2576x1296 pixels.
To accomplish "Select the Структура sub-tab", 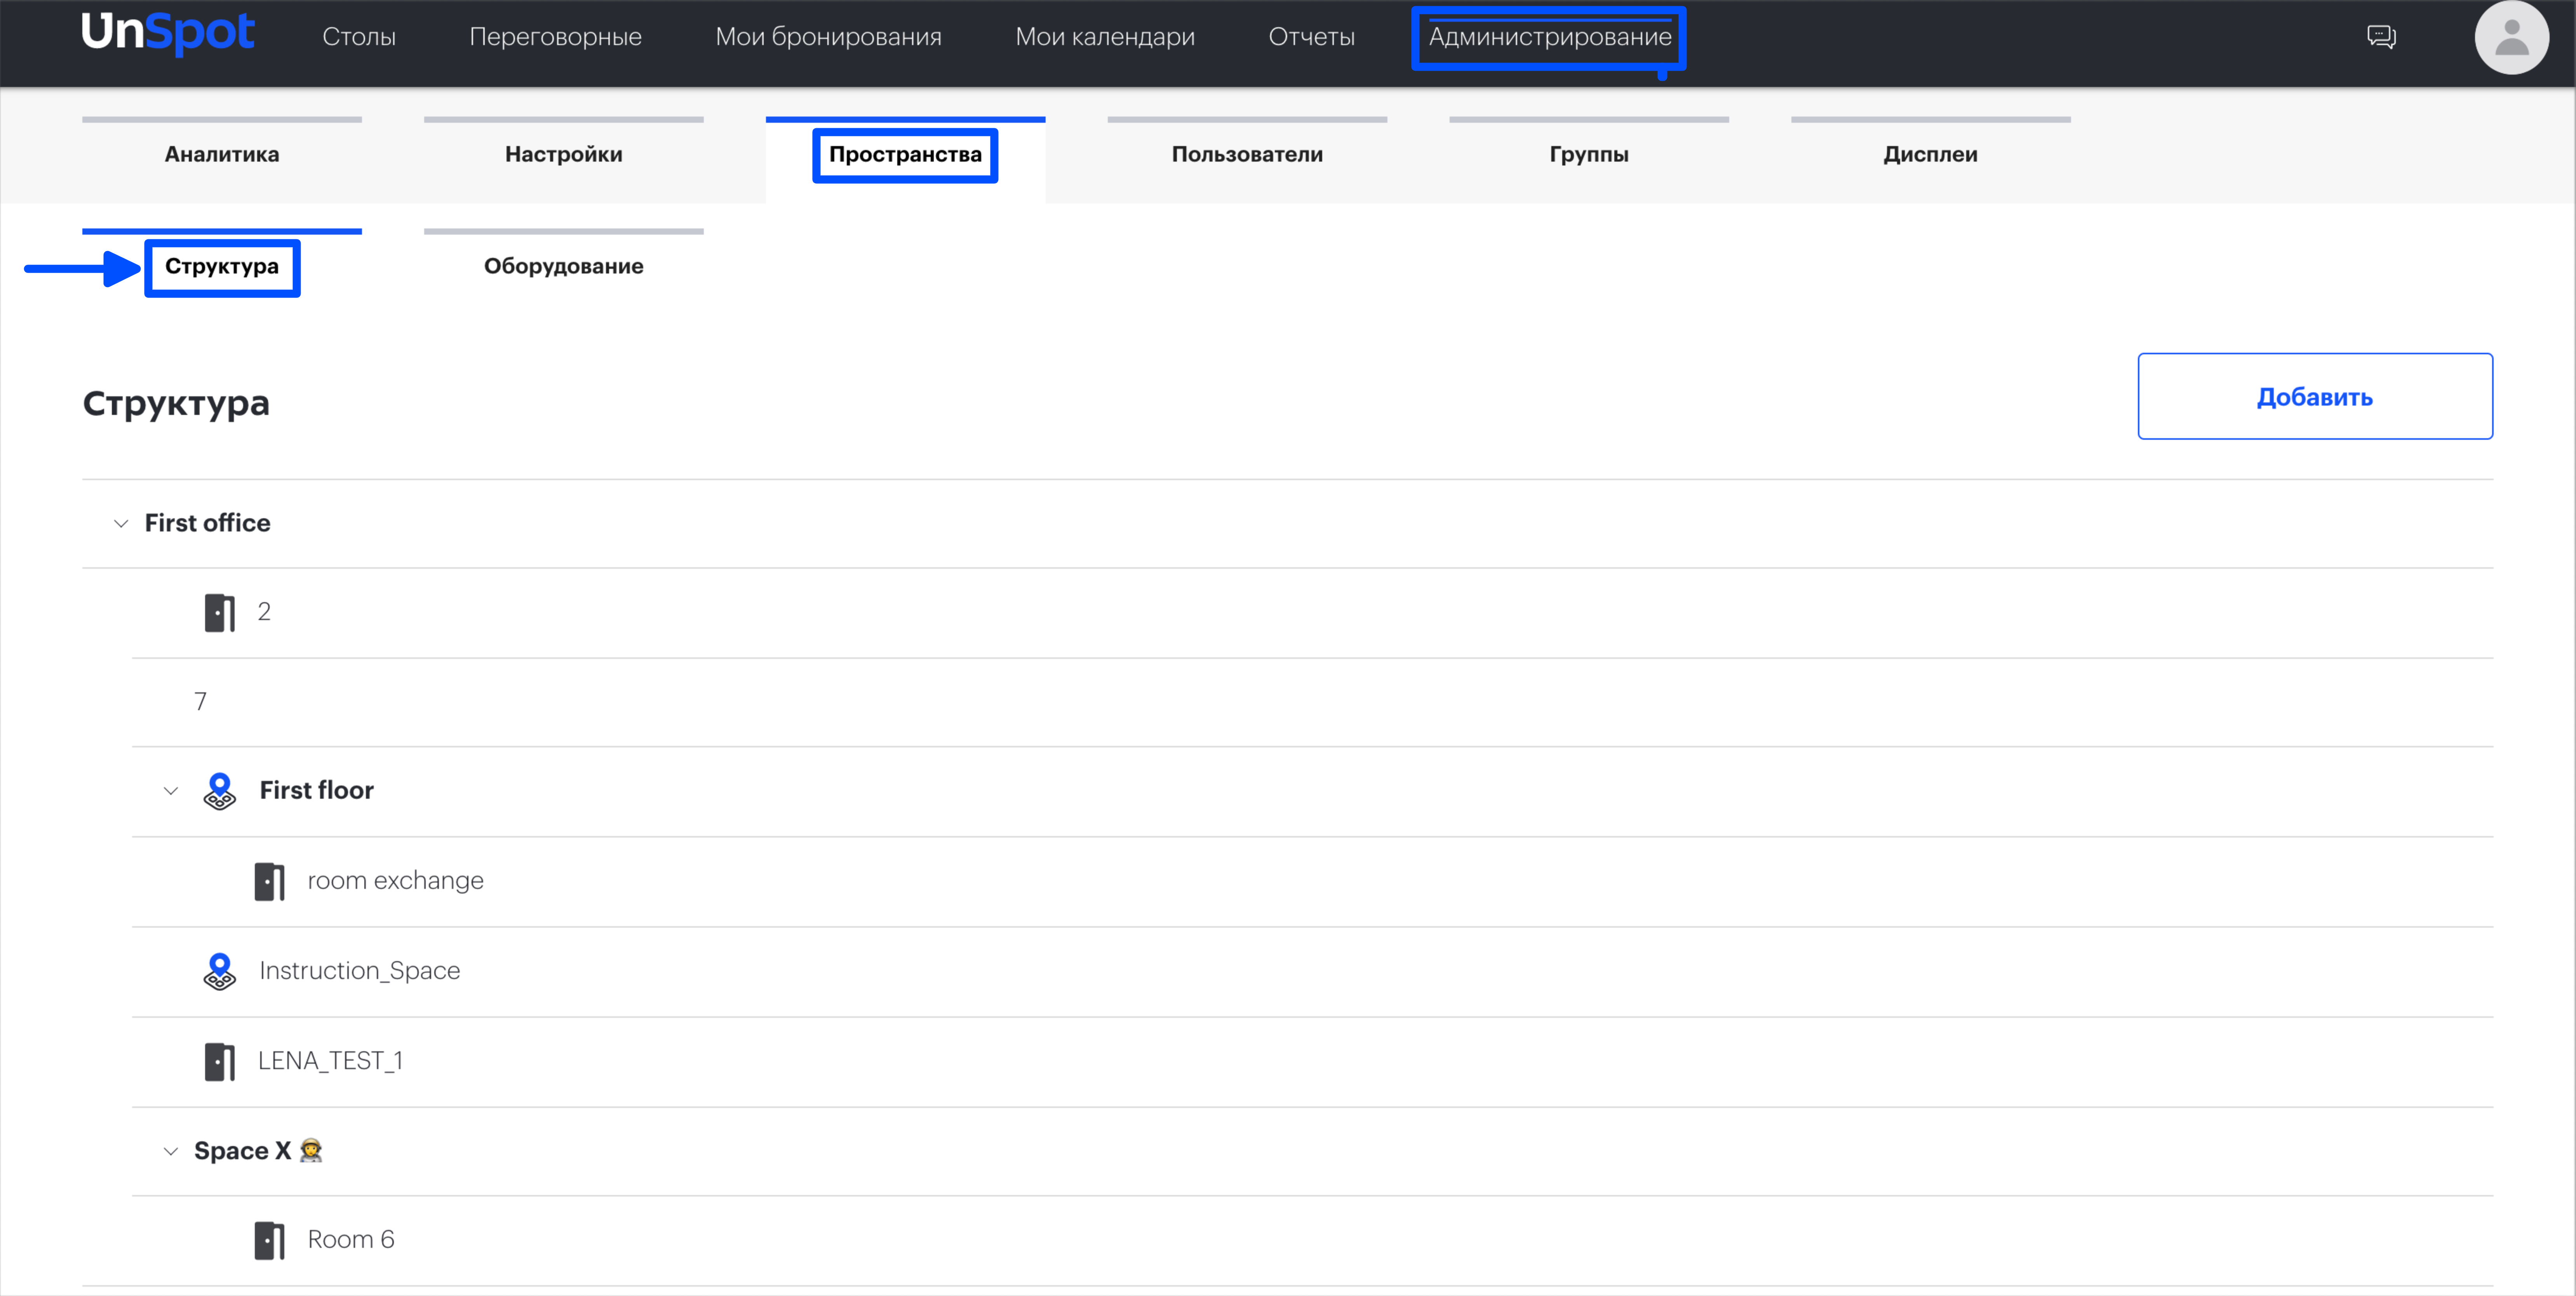I will [222, 266].
